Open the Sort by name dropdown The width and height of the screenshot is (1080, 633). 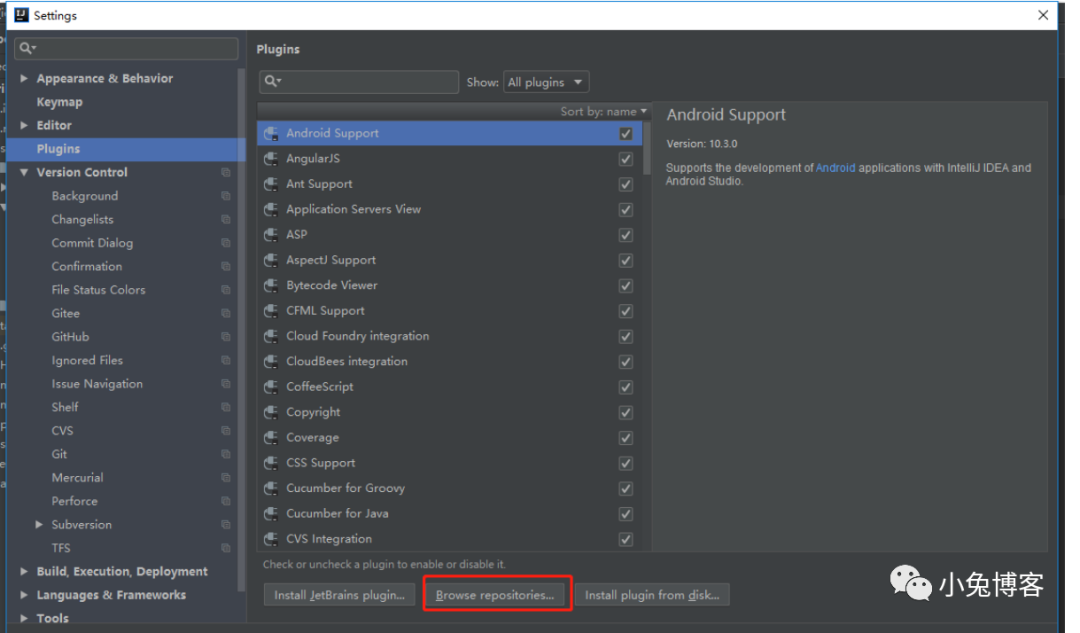point(603,111)
